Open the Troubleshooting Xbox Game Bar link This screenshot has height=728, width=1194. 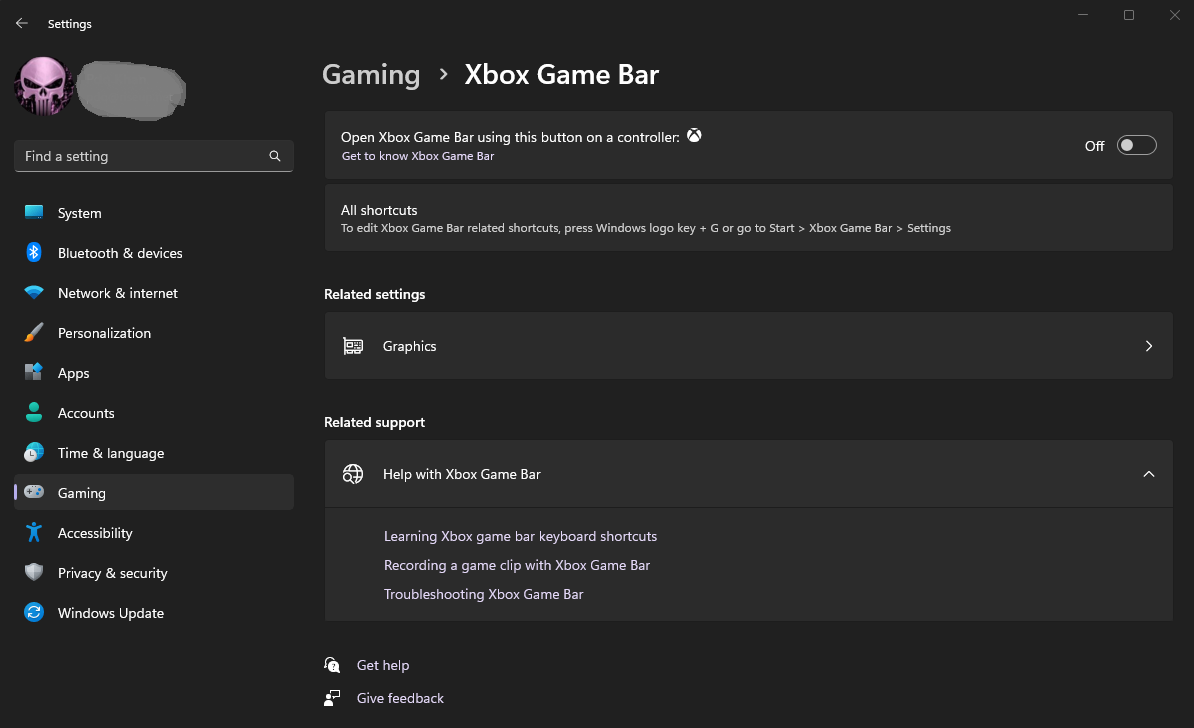point(484,594)
